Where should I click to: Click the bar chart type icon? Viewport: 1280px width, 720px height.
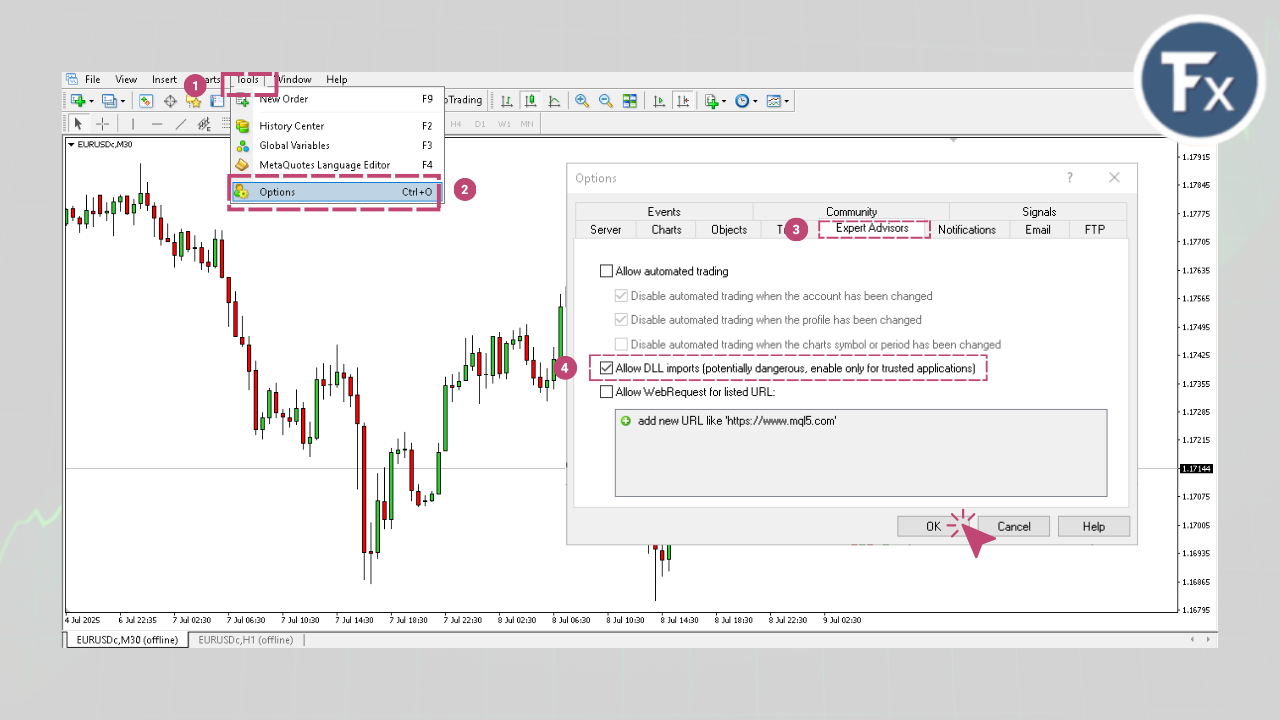(507, 100)
